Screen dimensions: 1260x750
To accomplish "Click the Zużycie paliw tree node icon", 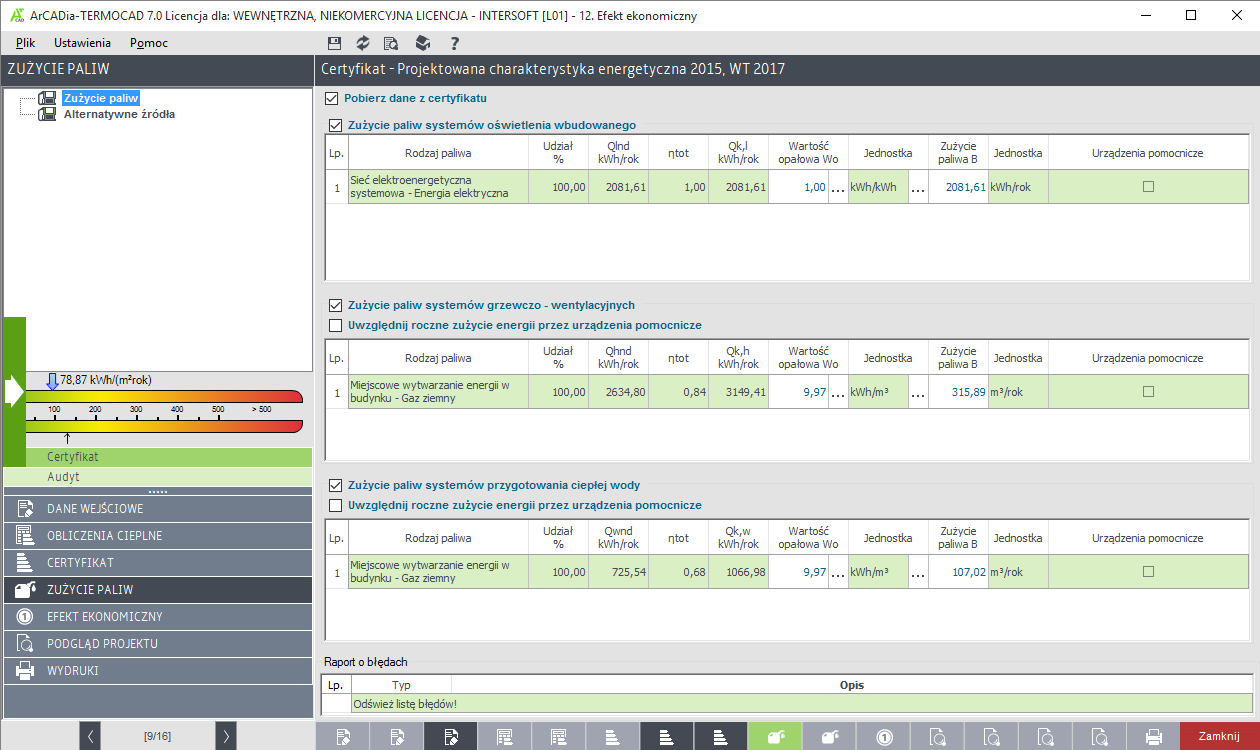I will (x=47, y=98).
